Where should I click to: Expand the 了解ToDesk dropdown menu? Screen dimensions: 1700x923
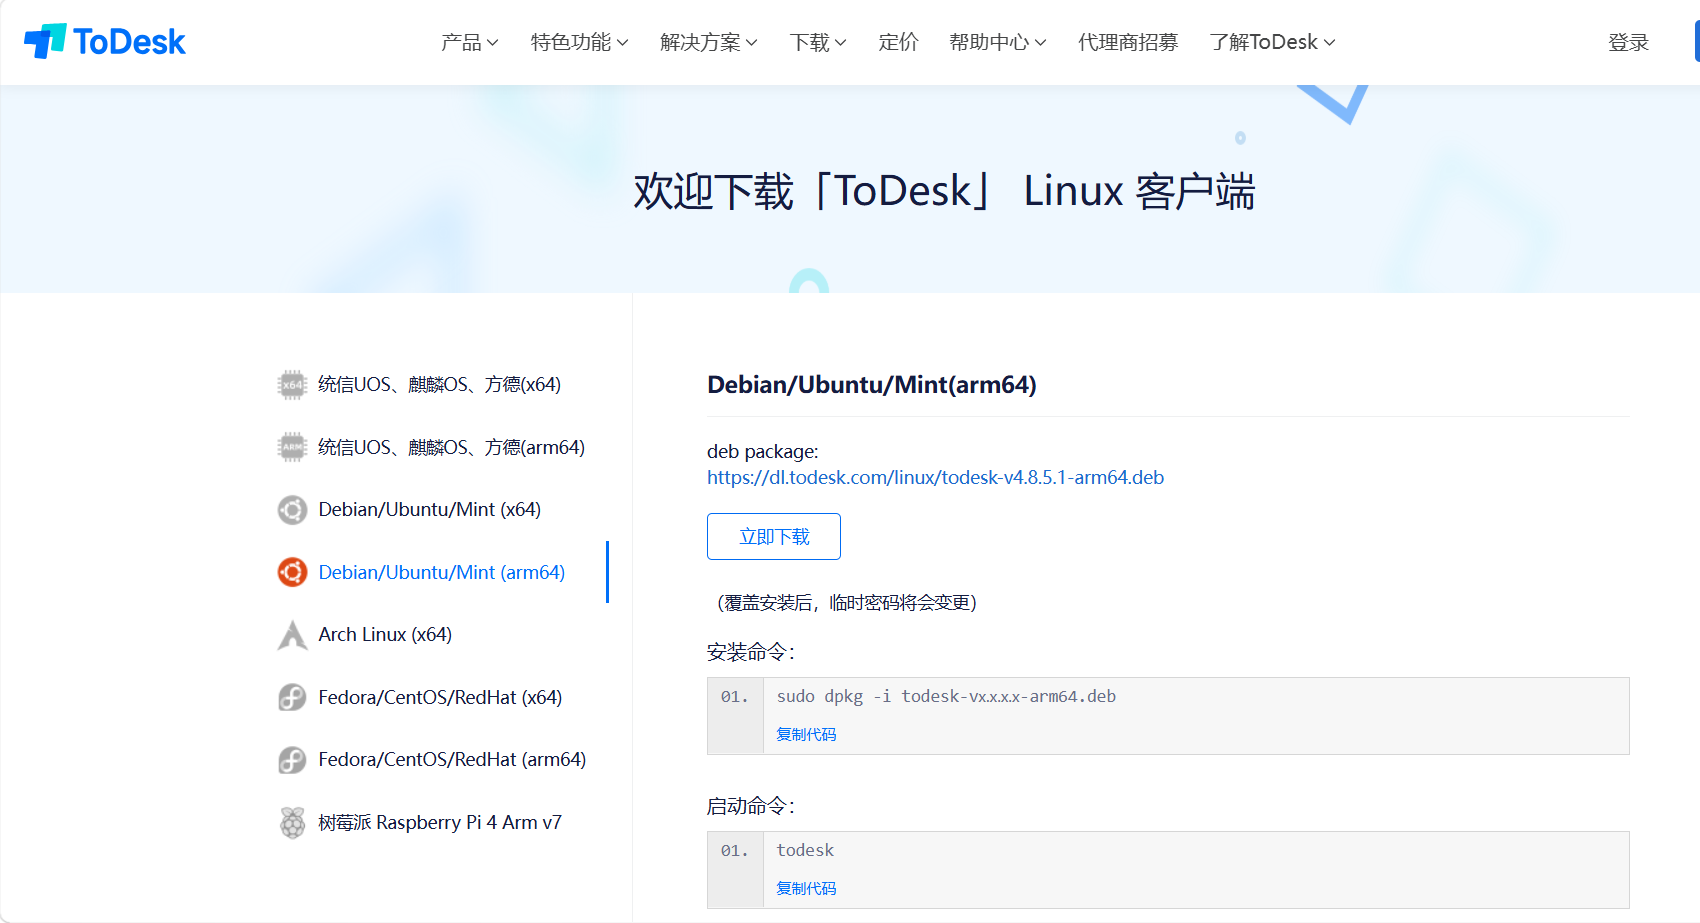coord(1272,42)
